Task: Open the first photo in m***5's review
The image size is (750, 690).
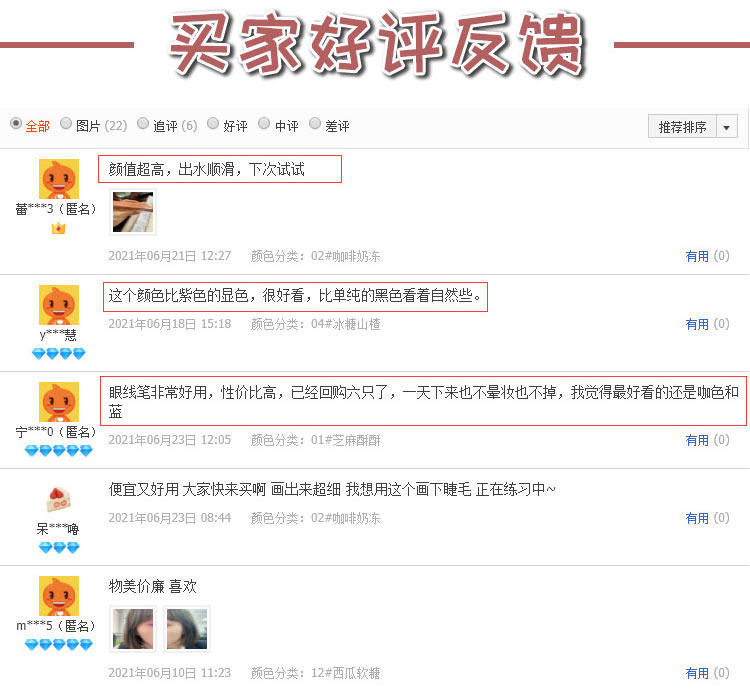Action: 133,629
